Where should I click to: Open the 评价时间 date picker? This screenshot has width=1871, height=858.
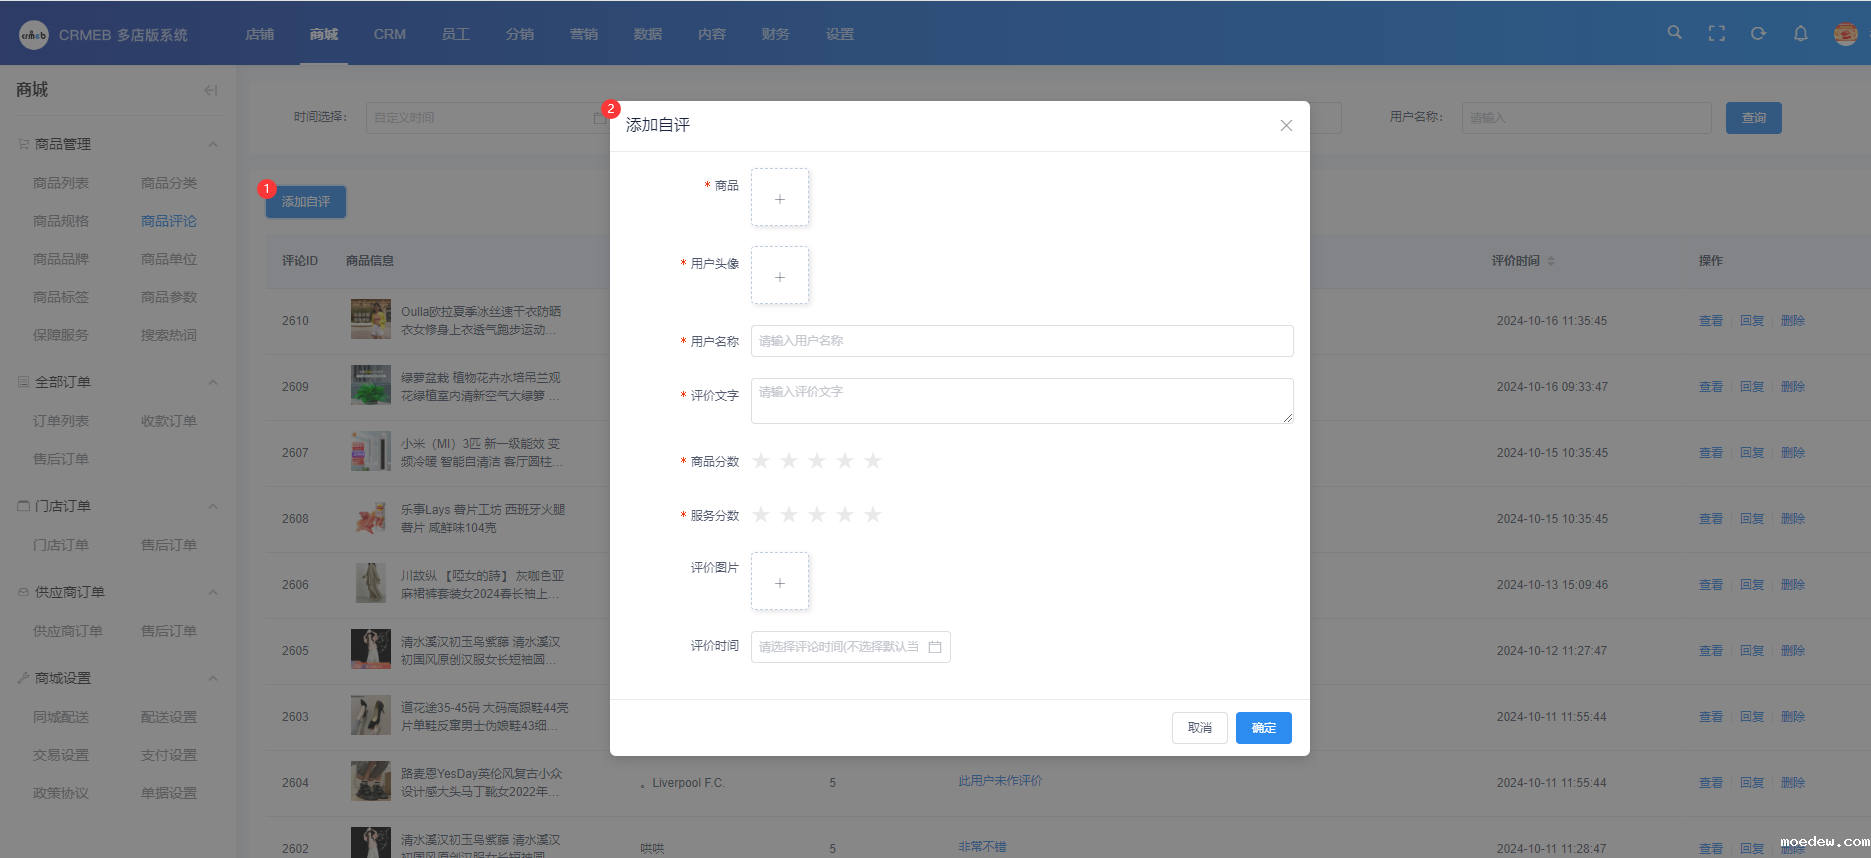850,647
